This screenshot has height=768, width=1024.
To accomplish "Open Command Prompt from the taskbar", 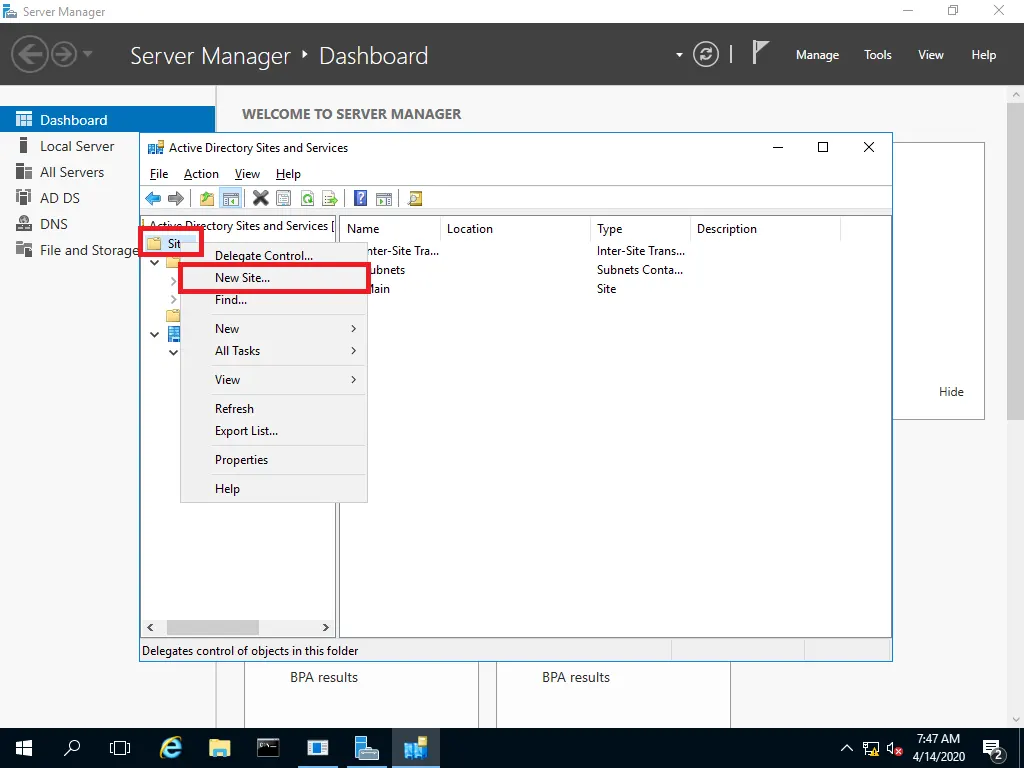I will click(268, 748).
